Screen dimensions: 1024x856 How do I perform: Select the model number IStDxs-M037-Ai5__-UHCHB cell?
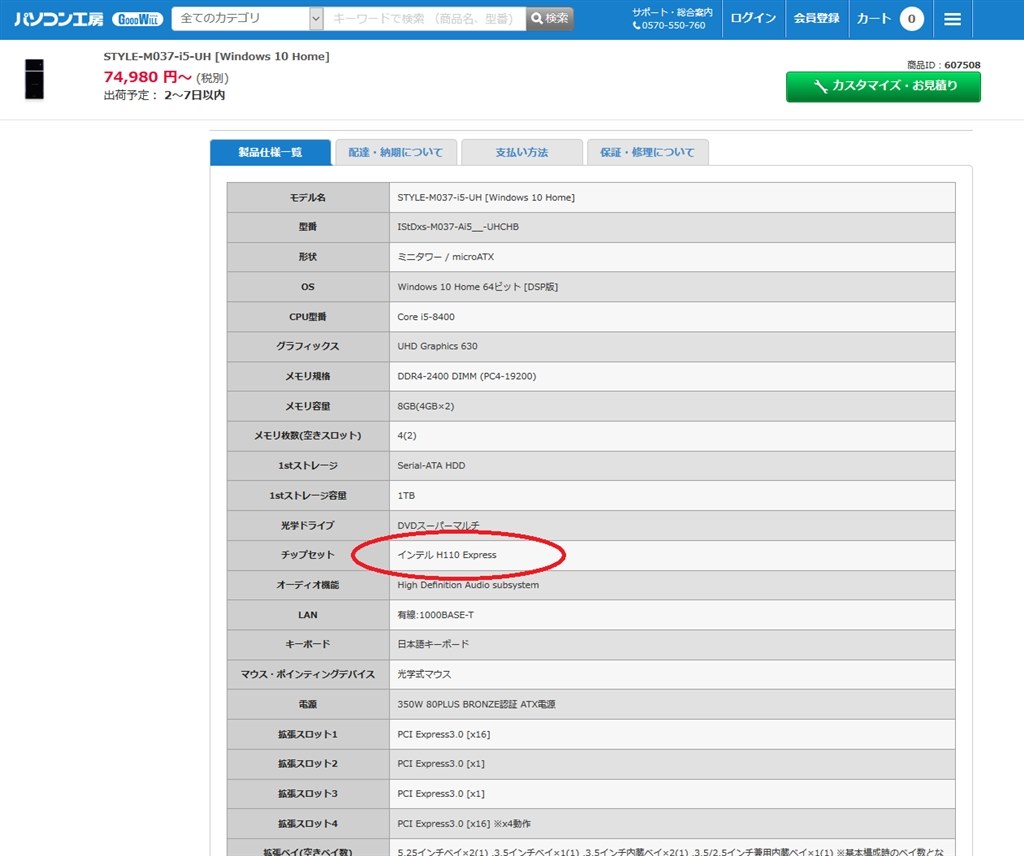672,227
